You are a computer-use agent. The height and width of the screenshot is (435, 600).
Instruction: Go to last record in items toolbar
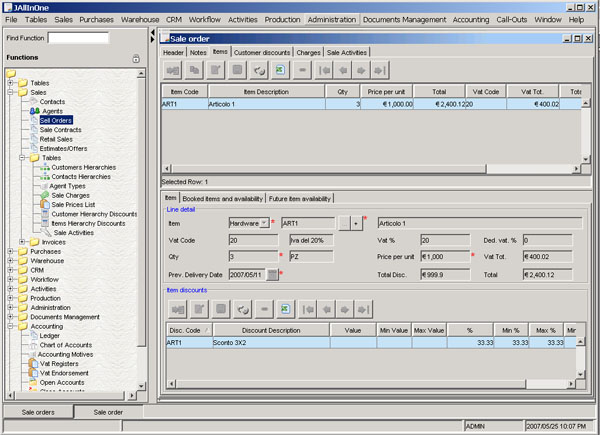[380, 71]
